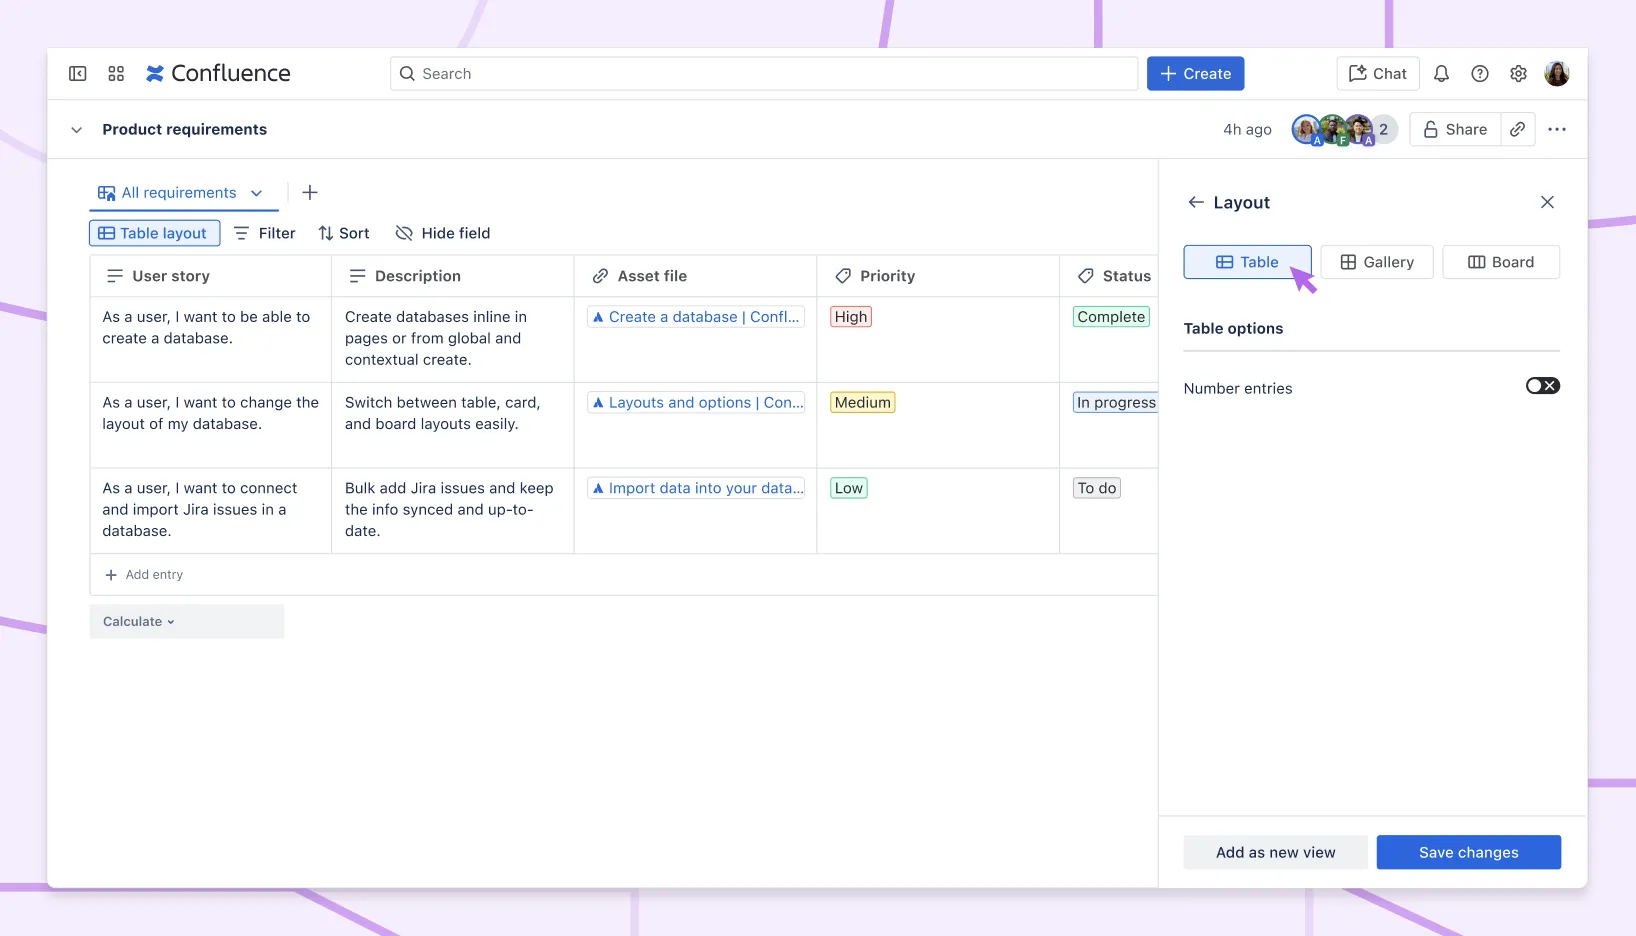Open the Create a database asset link
This screenshot has width=1636, height=936.
click(x=696, y=317)
